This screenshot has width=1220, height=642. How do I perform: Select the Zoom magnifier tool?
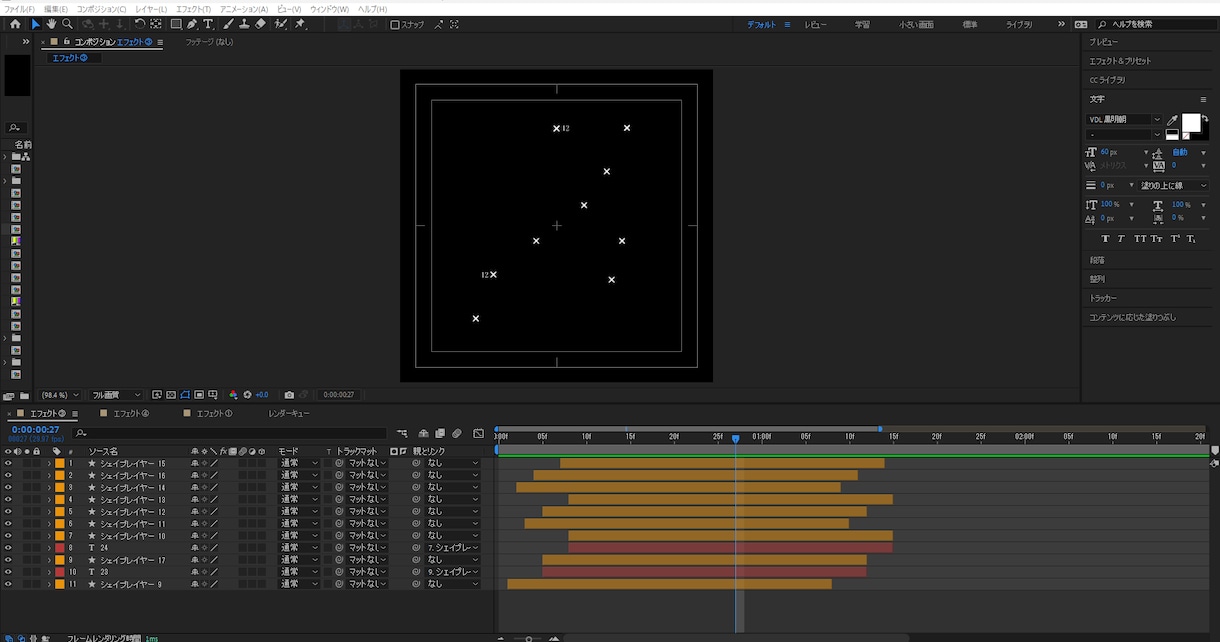pos(67,24)
